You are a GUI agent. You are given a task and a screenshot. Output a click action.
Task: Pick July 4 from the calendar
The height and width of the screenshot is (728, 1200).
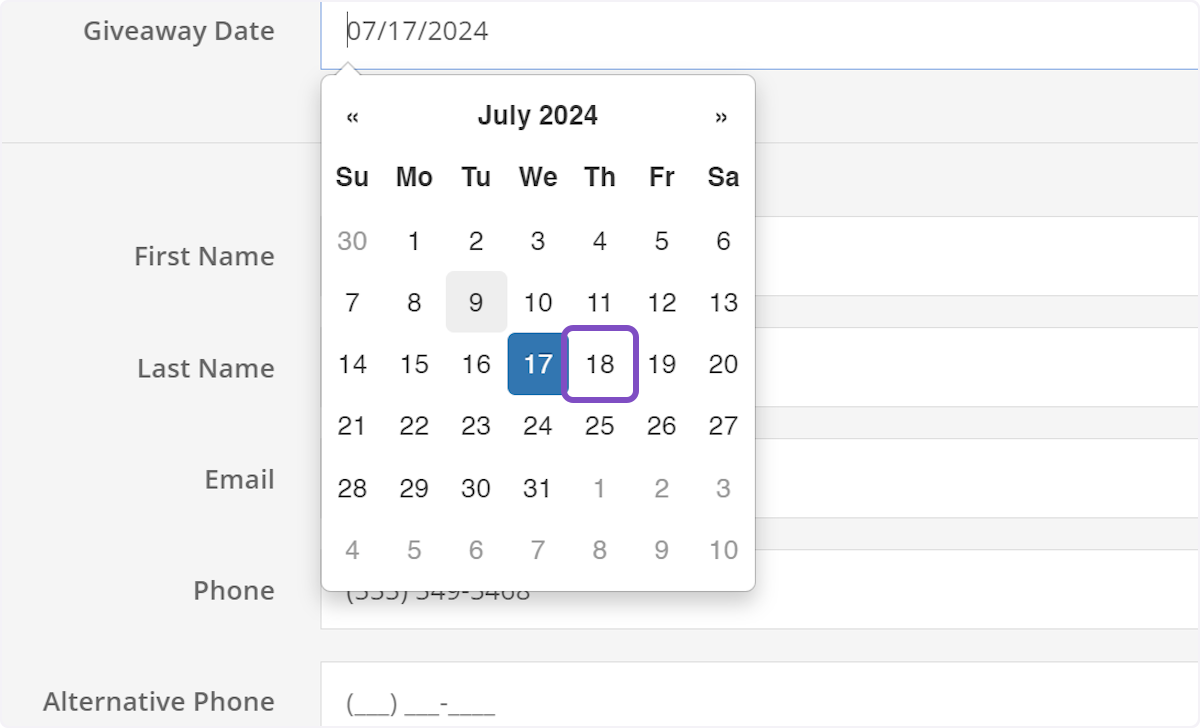pyautogui.click(x=599, y=240)
